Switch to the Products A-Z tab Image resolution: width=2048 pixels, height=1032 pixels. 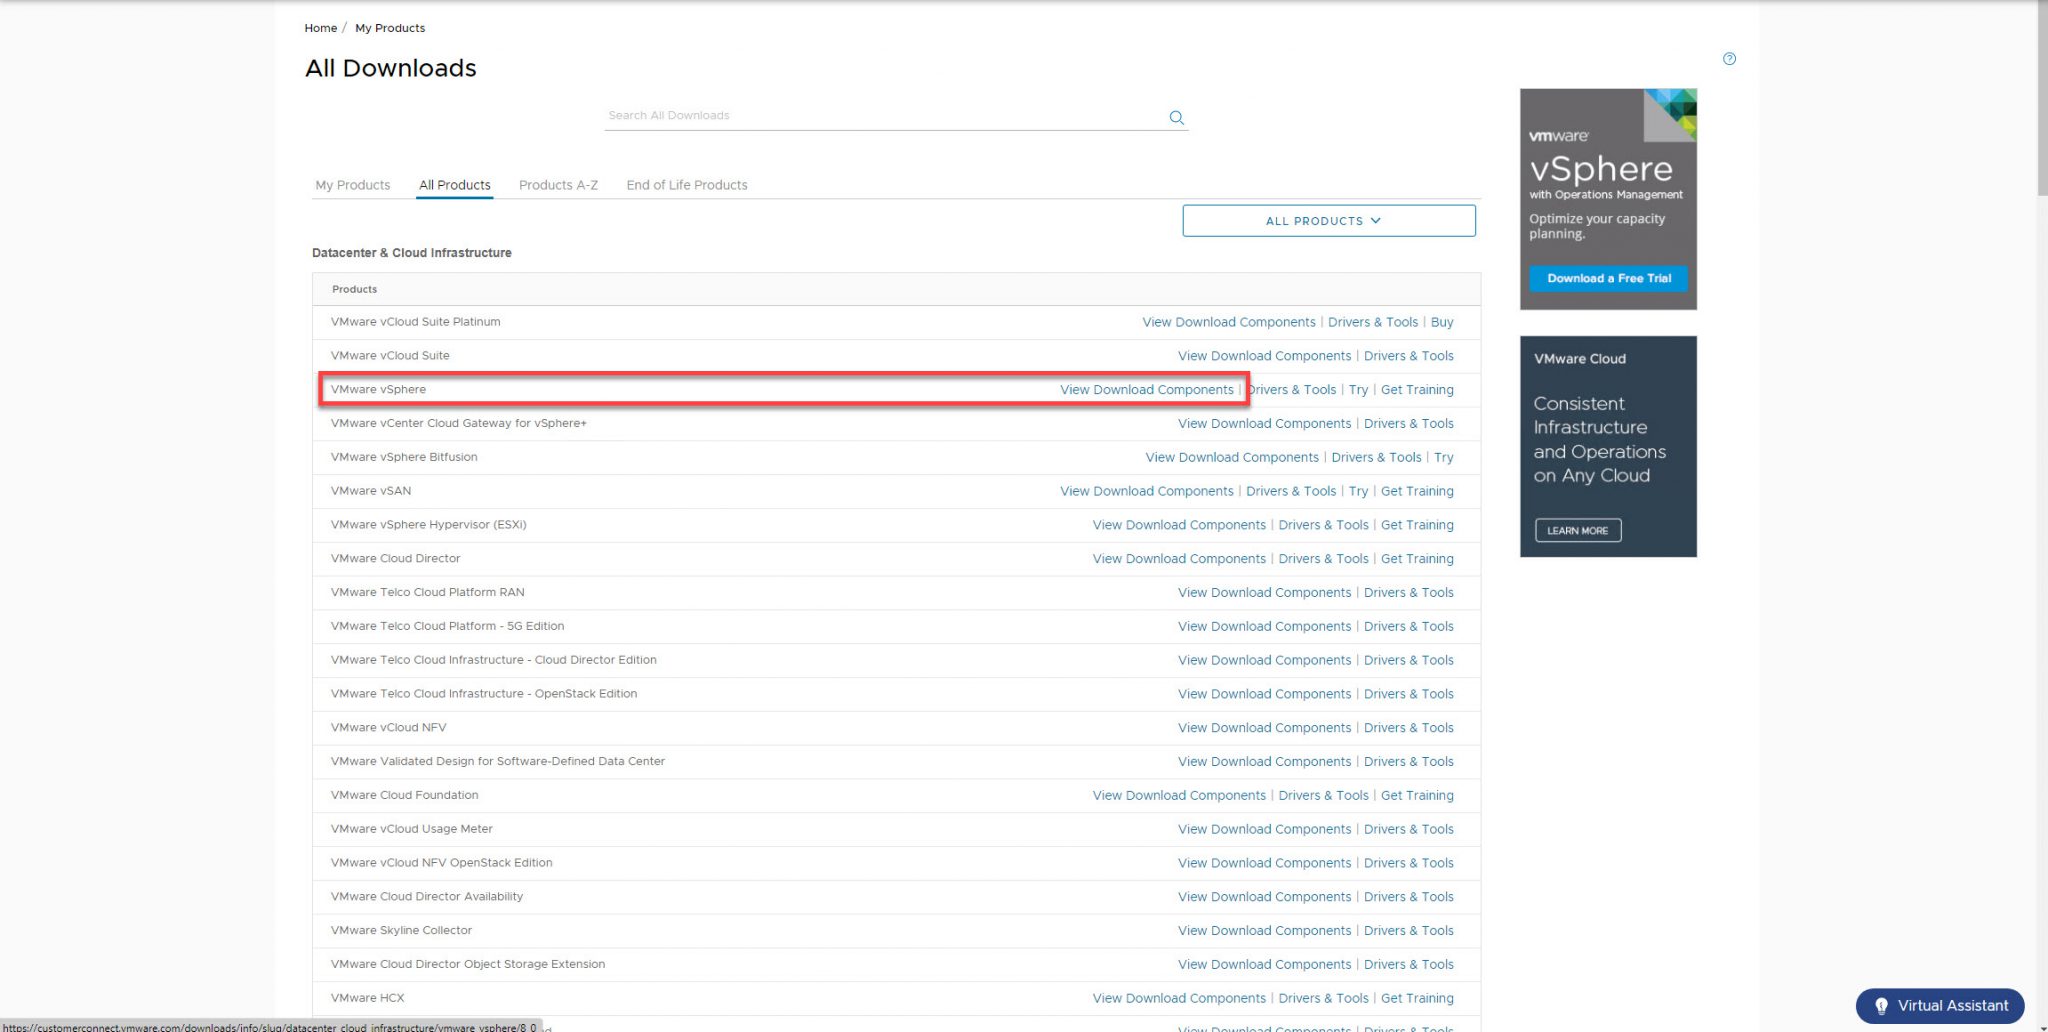pyautogui.click(x=558, y=184)
